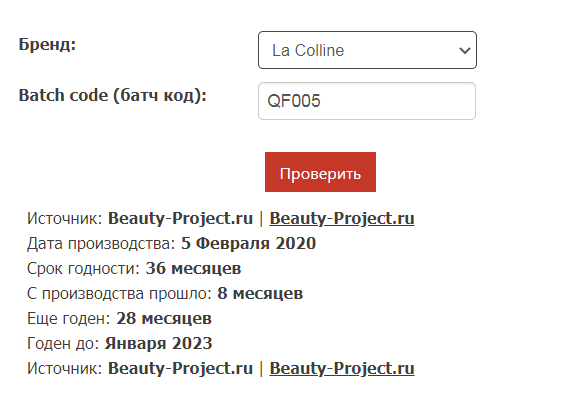Open the bottom underlined Beauty-Project.ru link
This screenshot has height=414, width=576.
pyautogui.click(x=342, y=368)
